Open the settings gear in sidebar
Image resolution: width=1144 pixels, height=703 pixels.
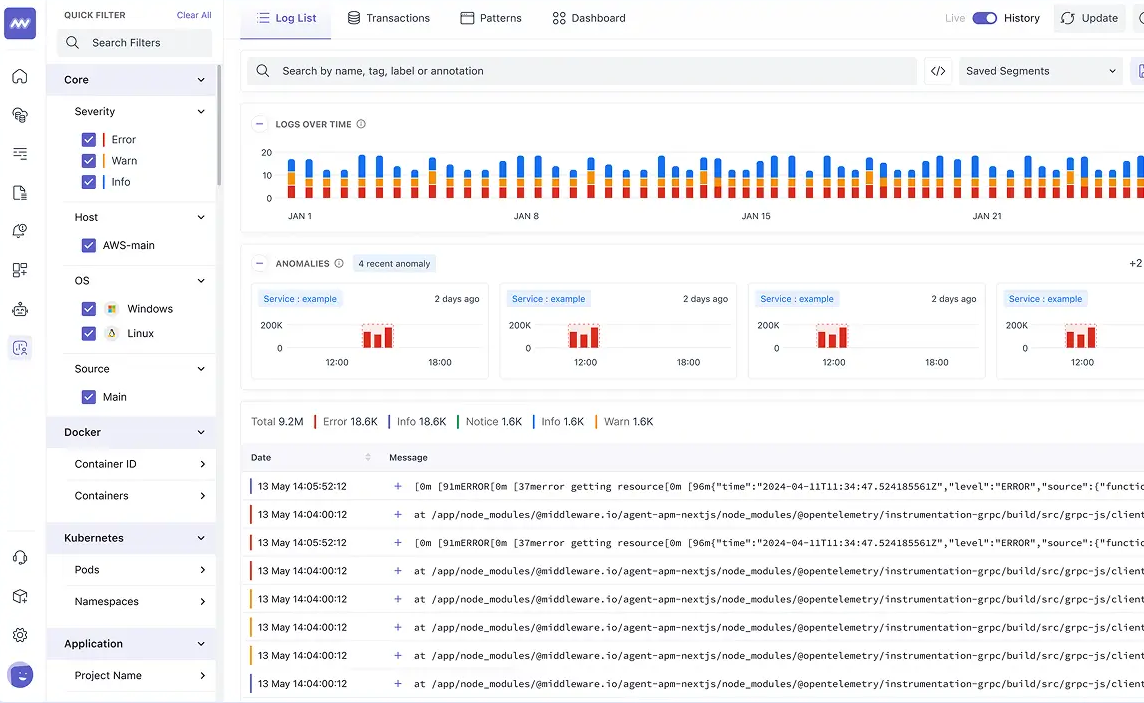(20, 634)
